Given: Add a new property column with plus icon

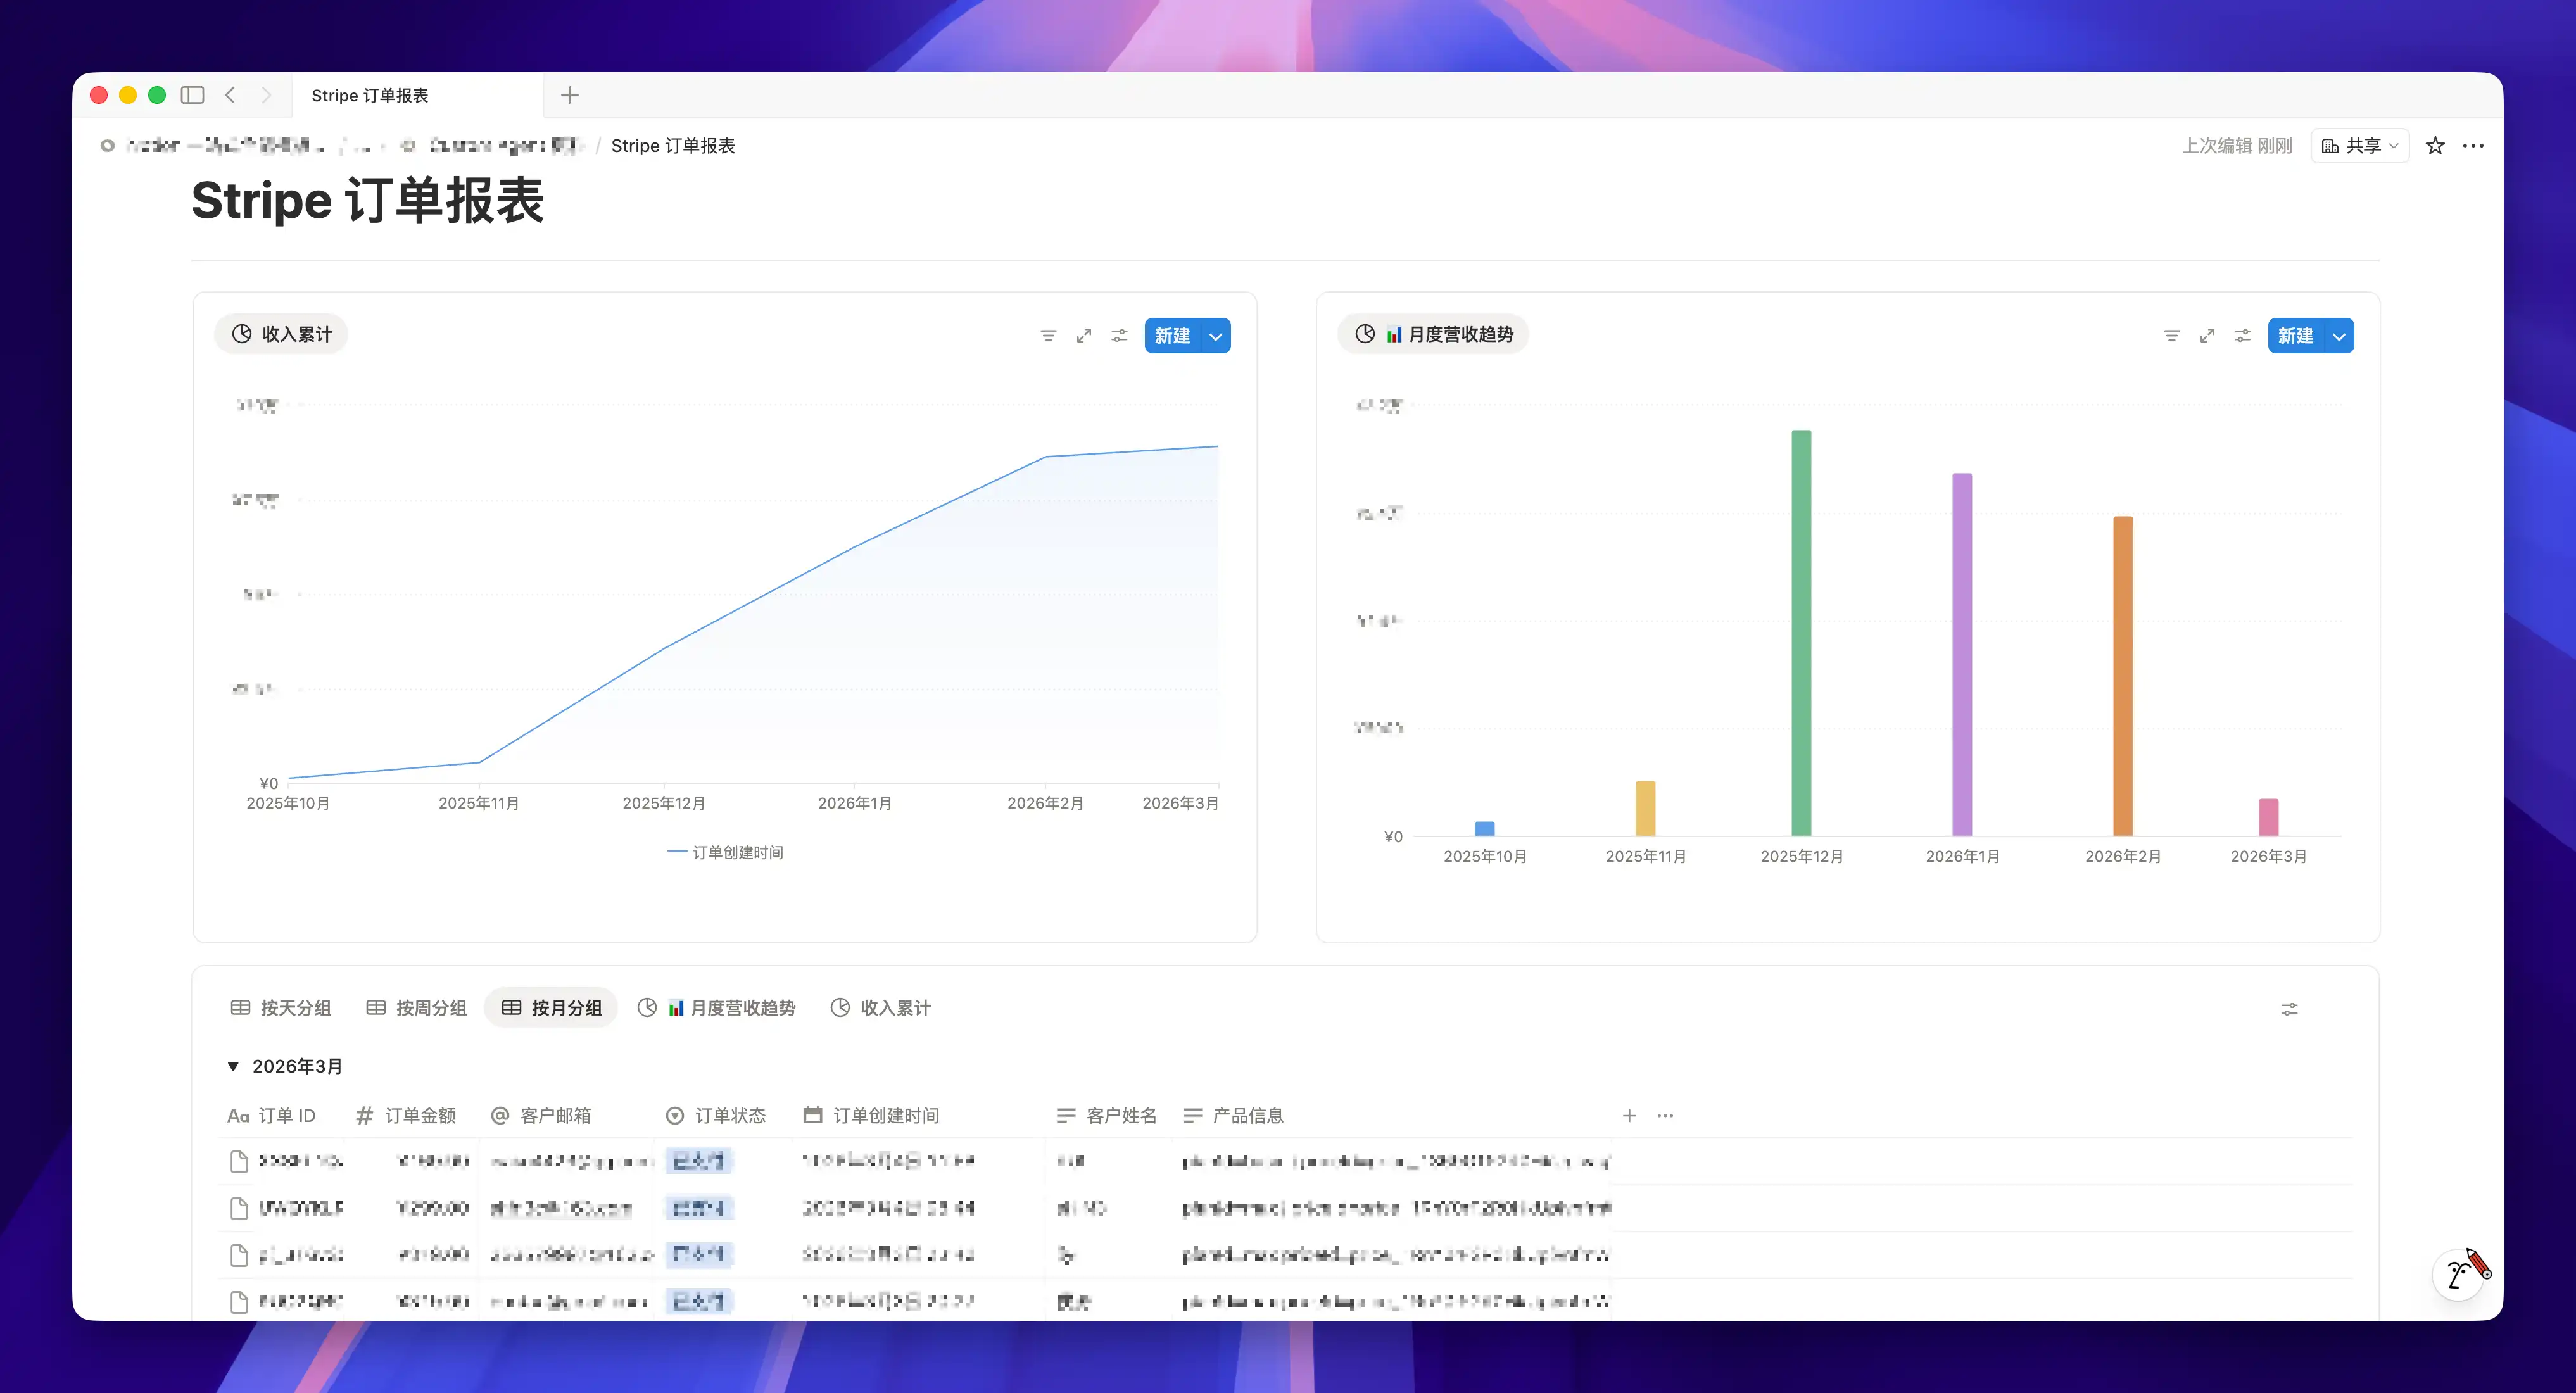Looking at the screenshot, I should (x=1629, y=1115).
